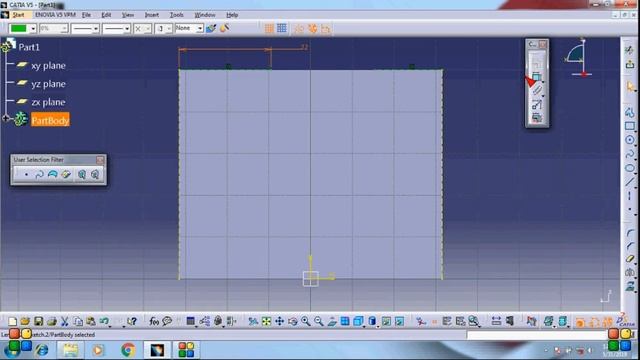The height and width of the screenshot is (360, 640).
Task: Click the Shading view mode cylinder icon
Action: [x=372, y=322]
